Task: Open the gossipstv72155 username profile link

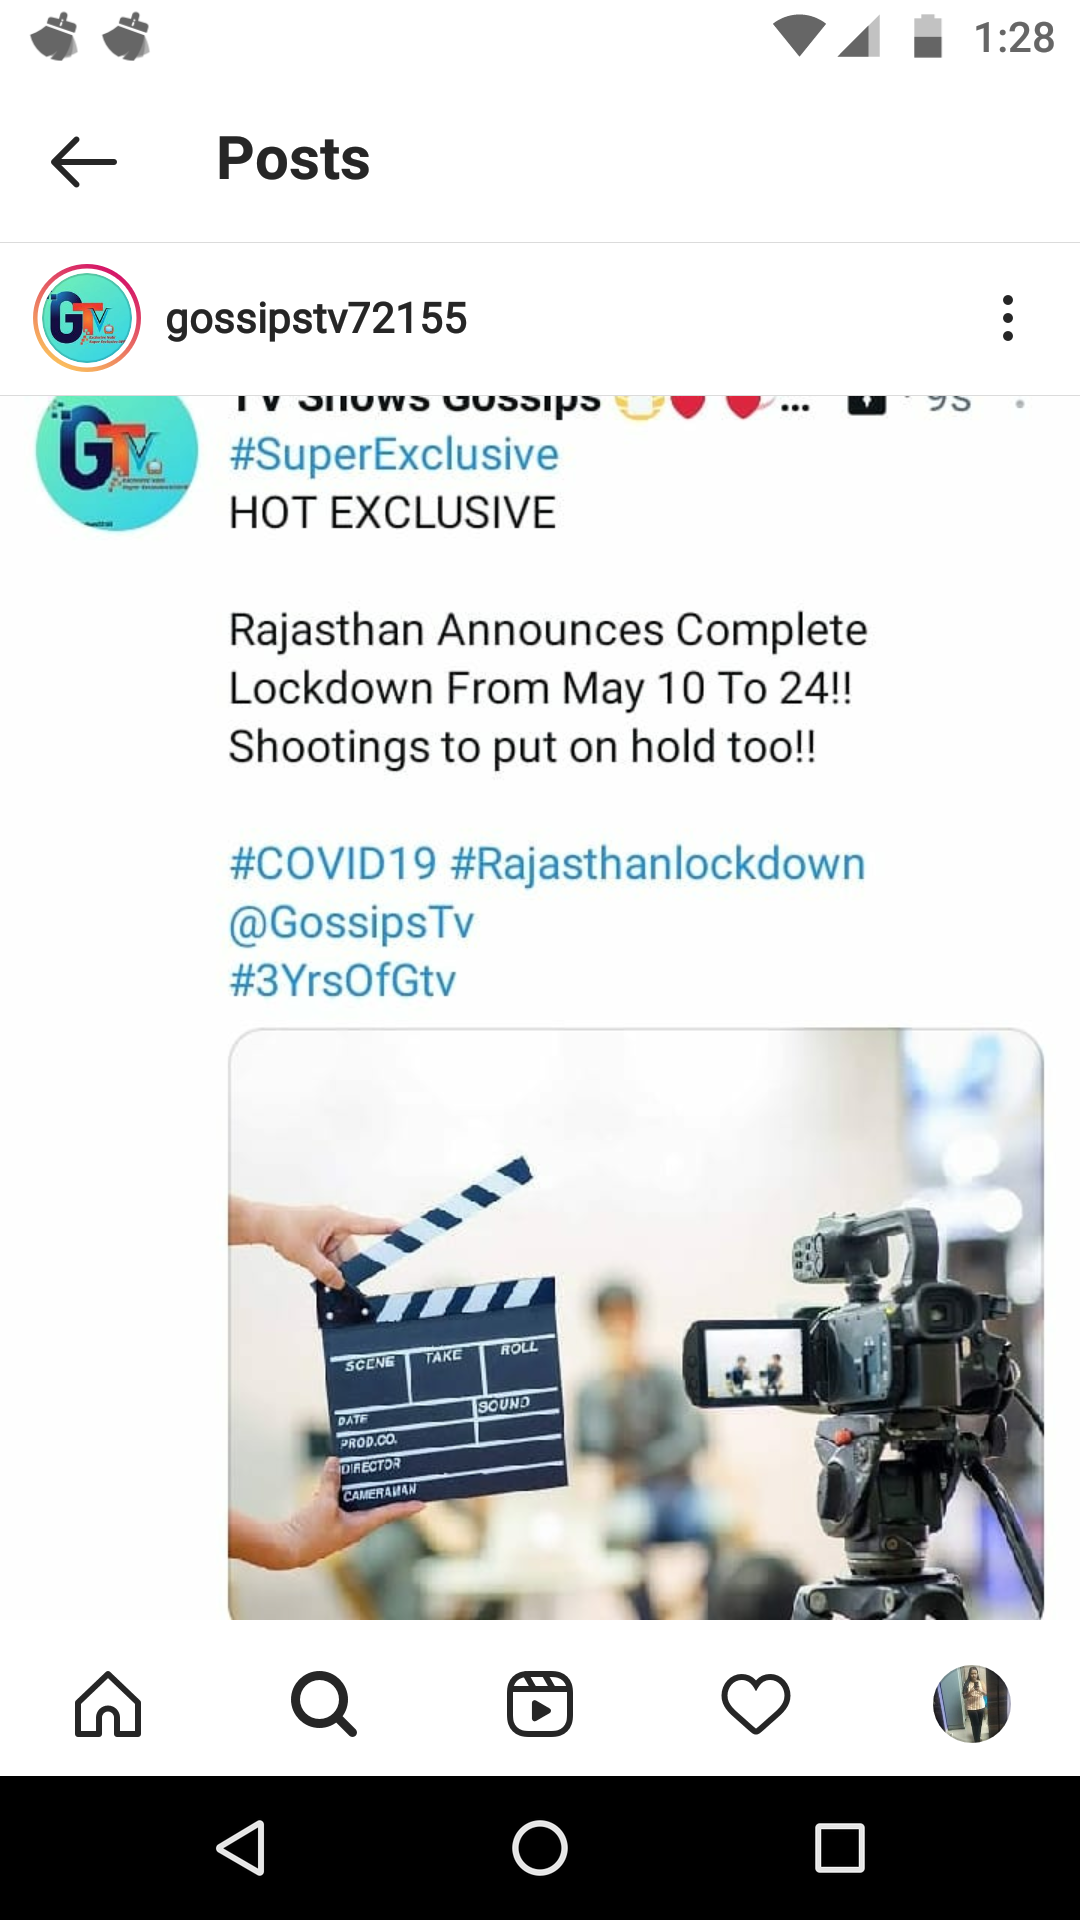Action: [x=316, y=319]
